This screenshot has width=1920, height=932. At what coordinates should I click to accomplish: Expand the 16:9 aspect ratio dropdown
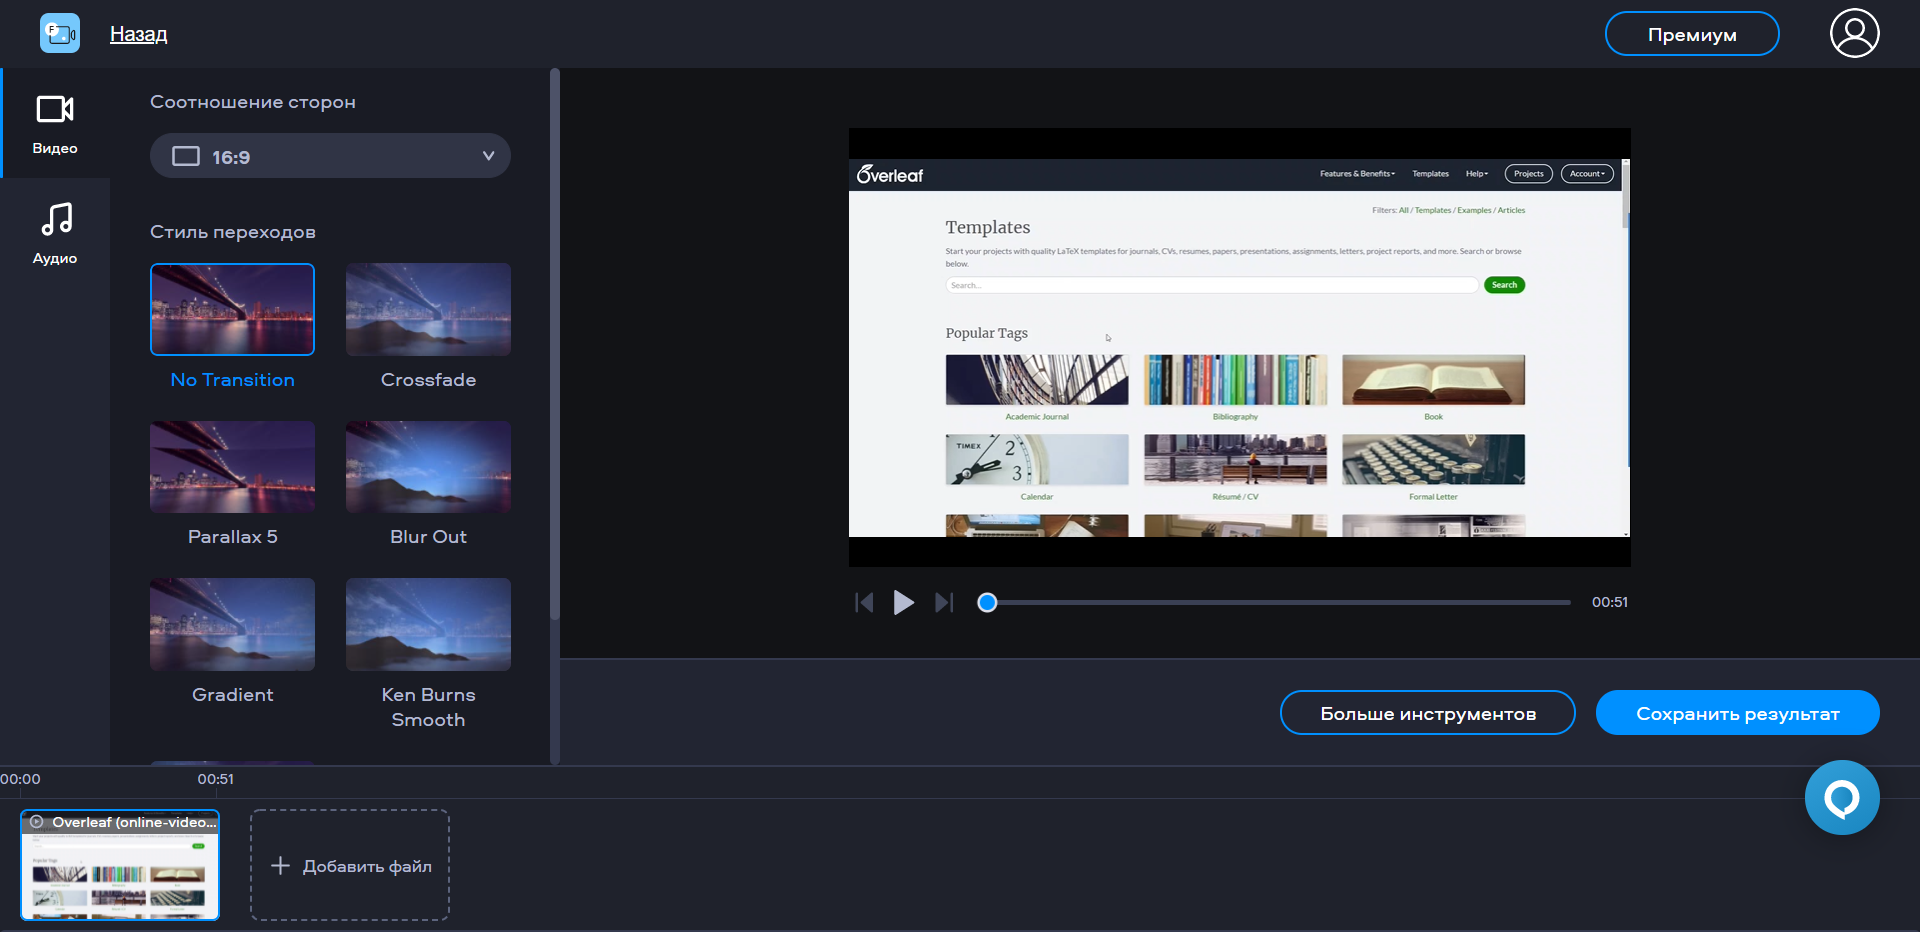(330, 156)
